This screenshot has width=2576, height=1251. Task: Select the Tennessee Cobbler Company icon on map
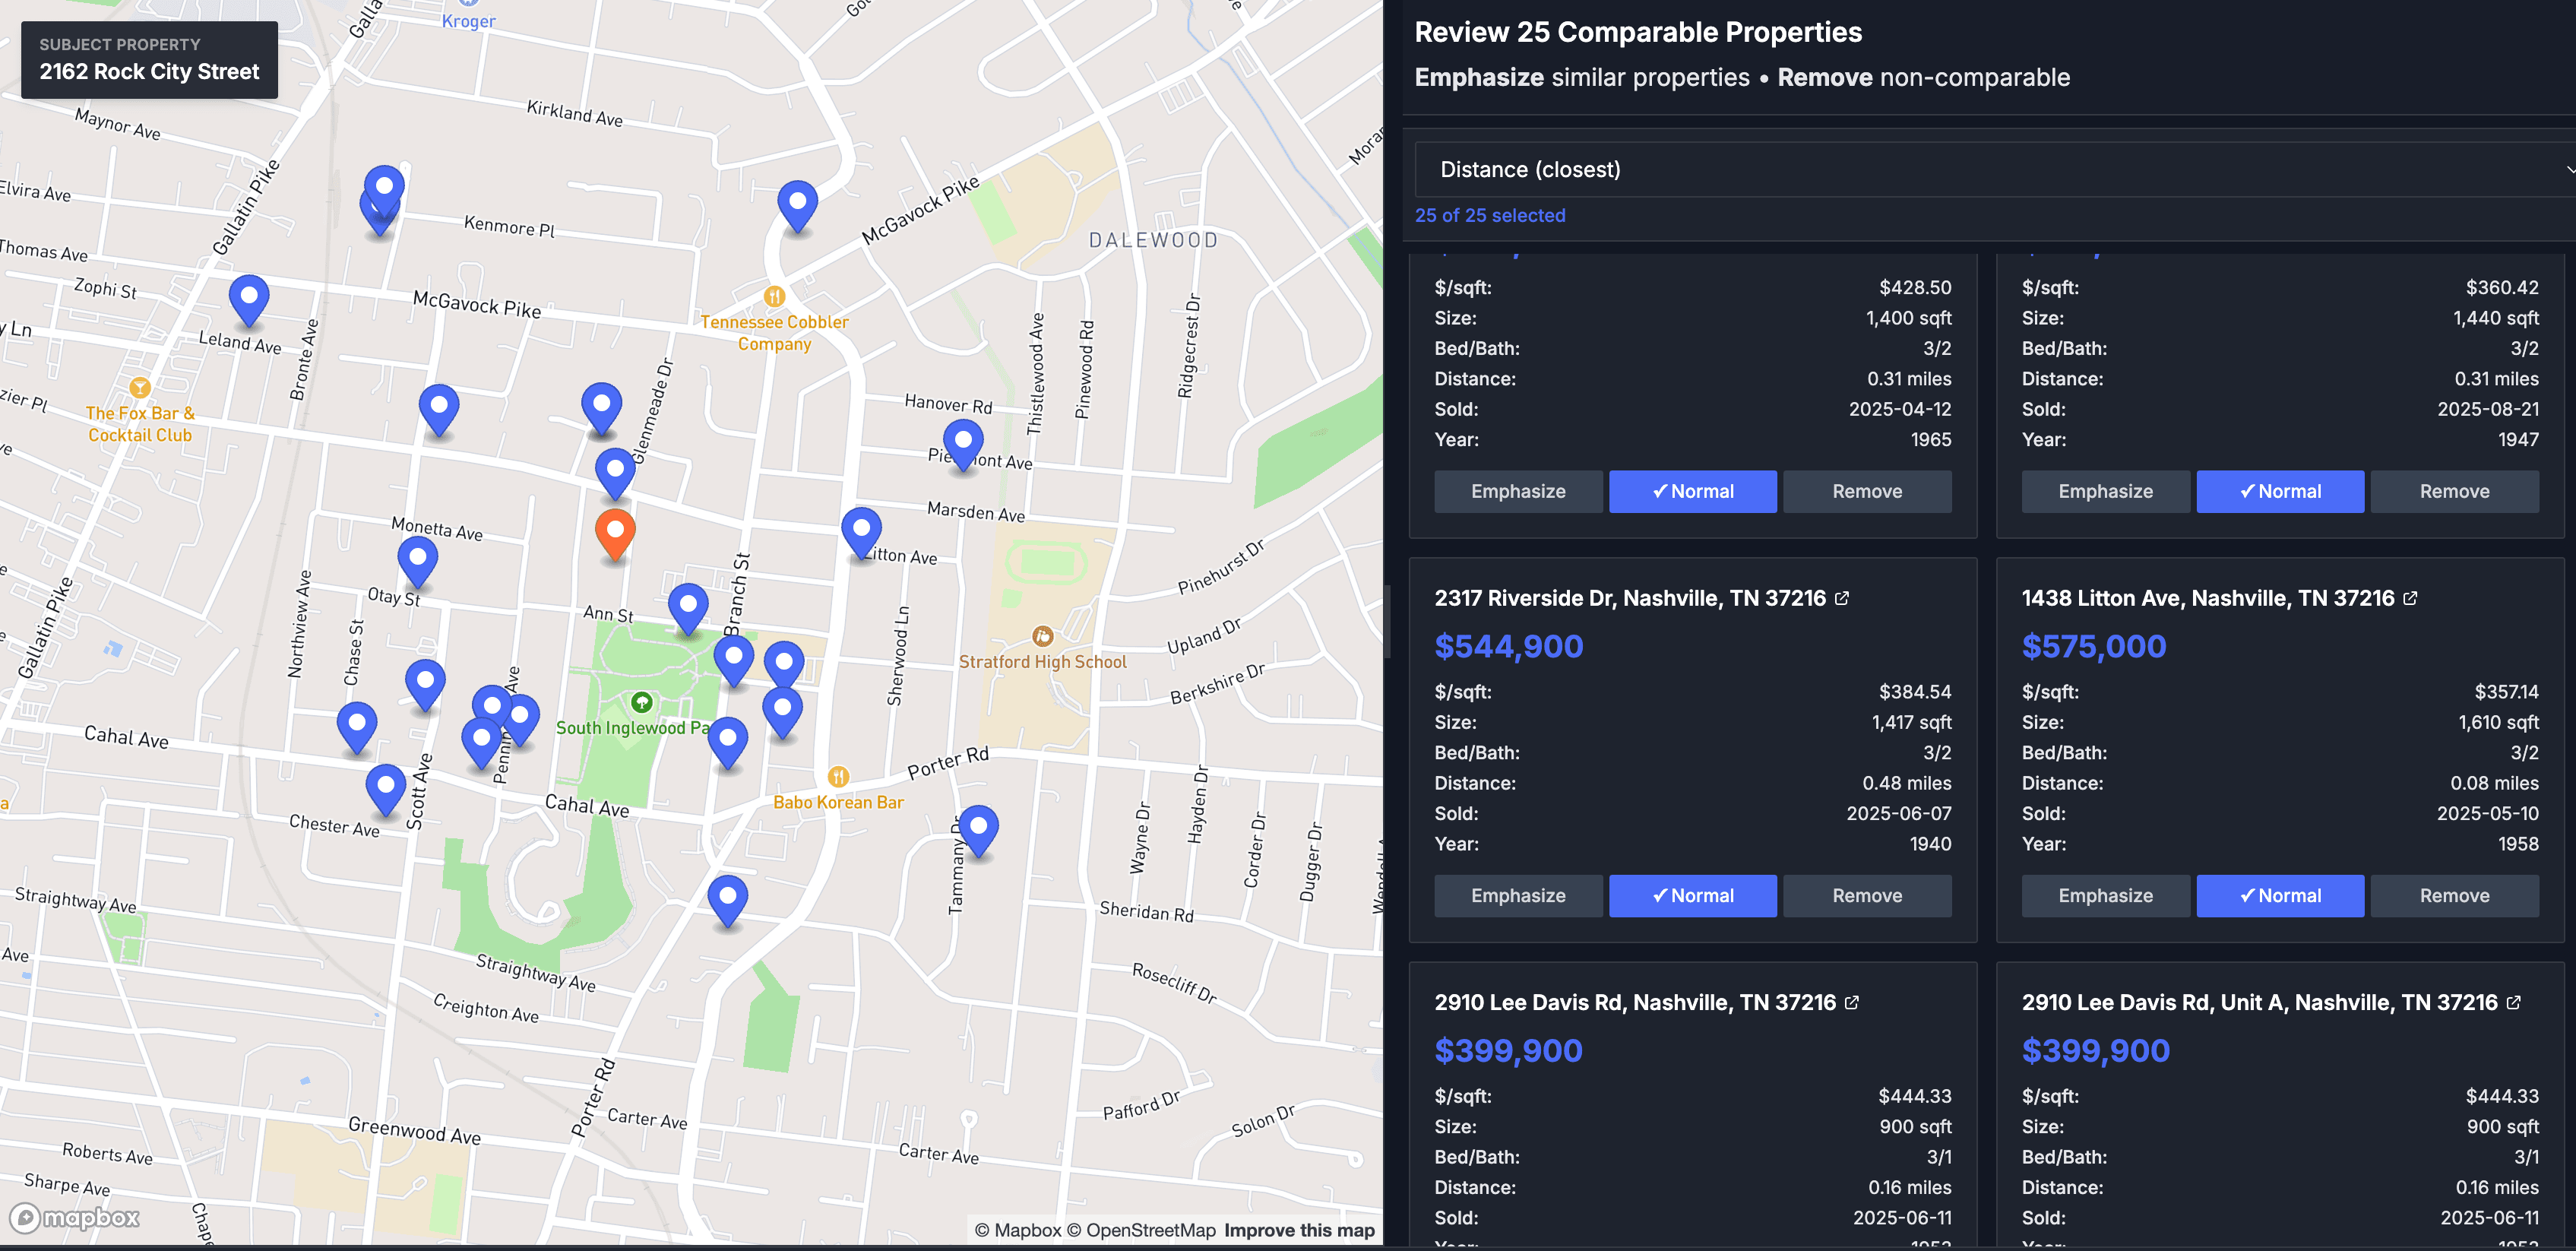(775, 296)
